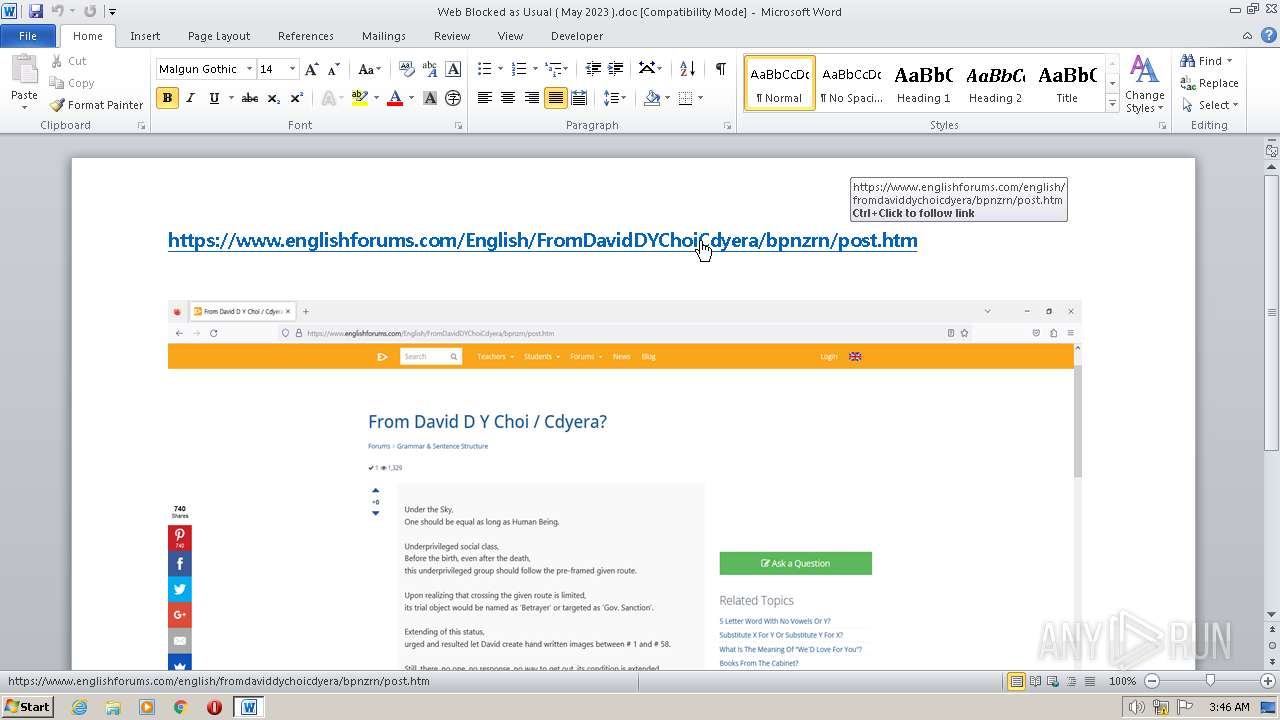This screenshot has height=720, width=1280.
Task: Click the Save icon in quick access toolbar
Action: (36, 11)
